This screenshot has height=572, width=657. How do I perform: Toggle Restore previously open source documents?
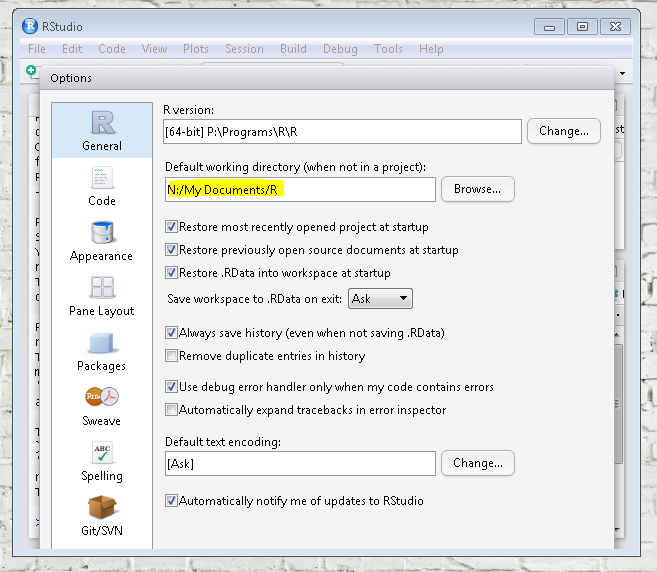171,250
